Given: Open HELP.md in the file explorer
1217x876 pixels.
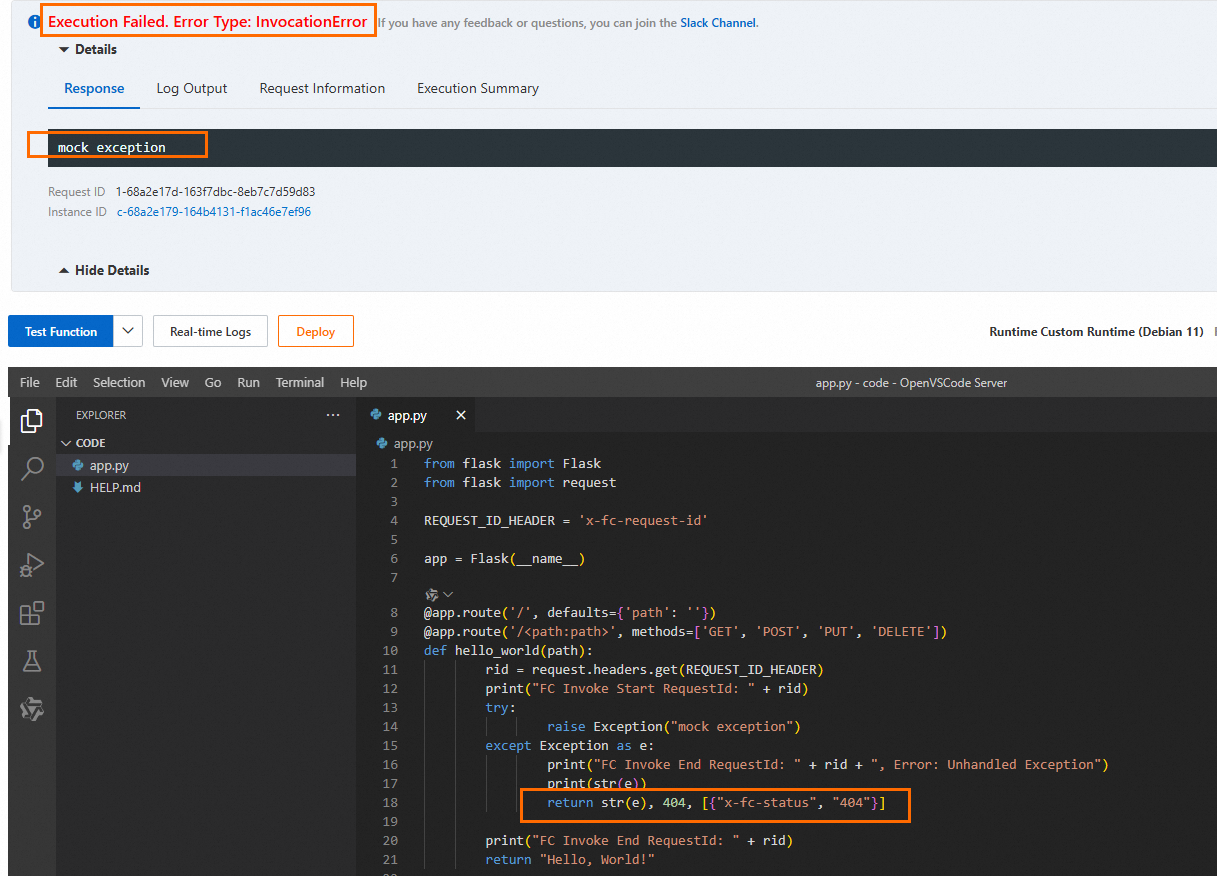Looking at the screenshot, I should click(x=115, y=487).
